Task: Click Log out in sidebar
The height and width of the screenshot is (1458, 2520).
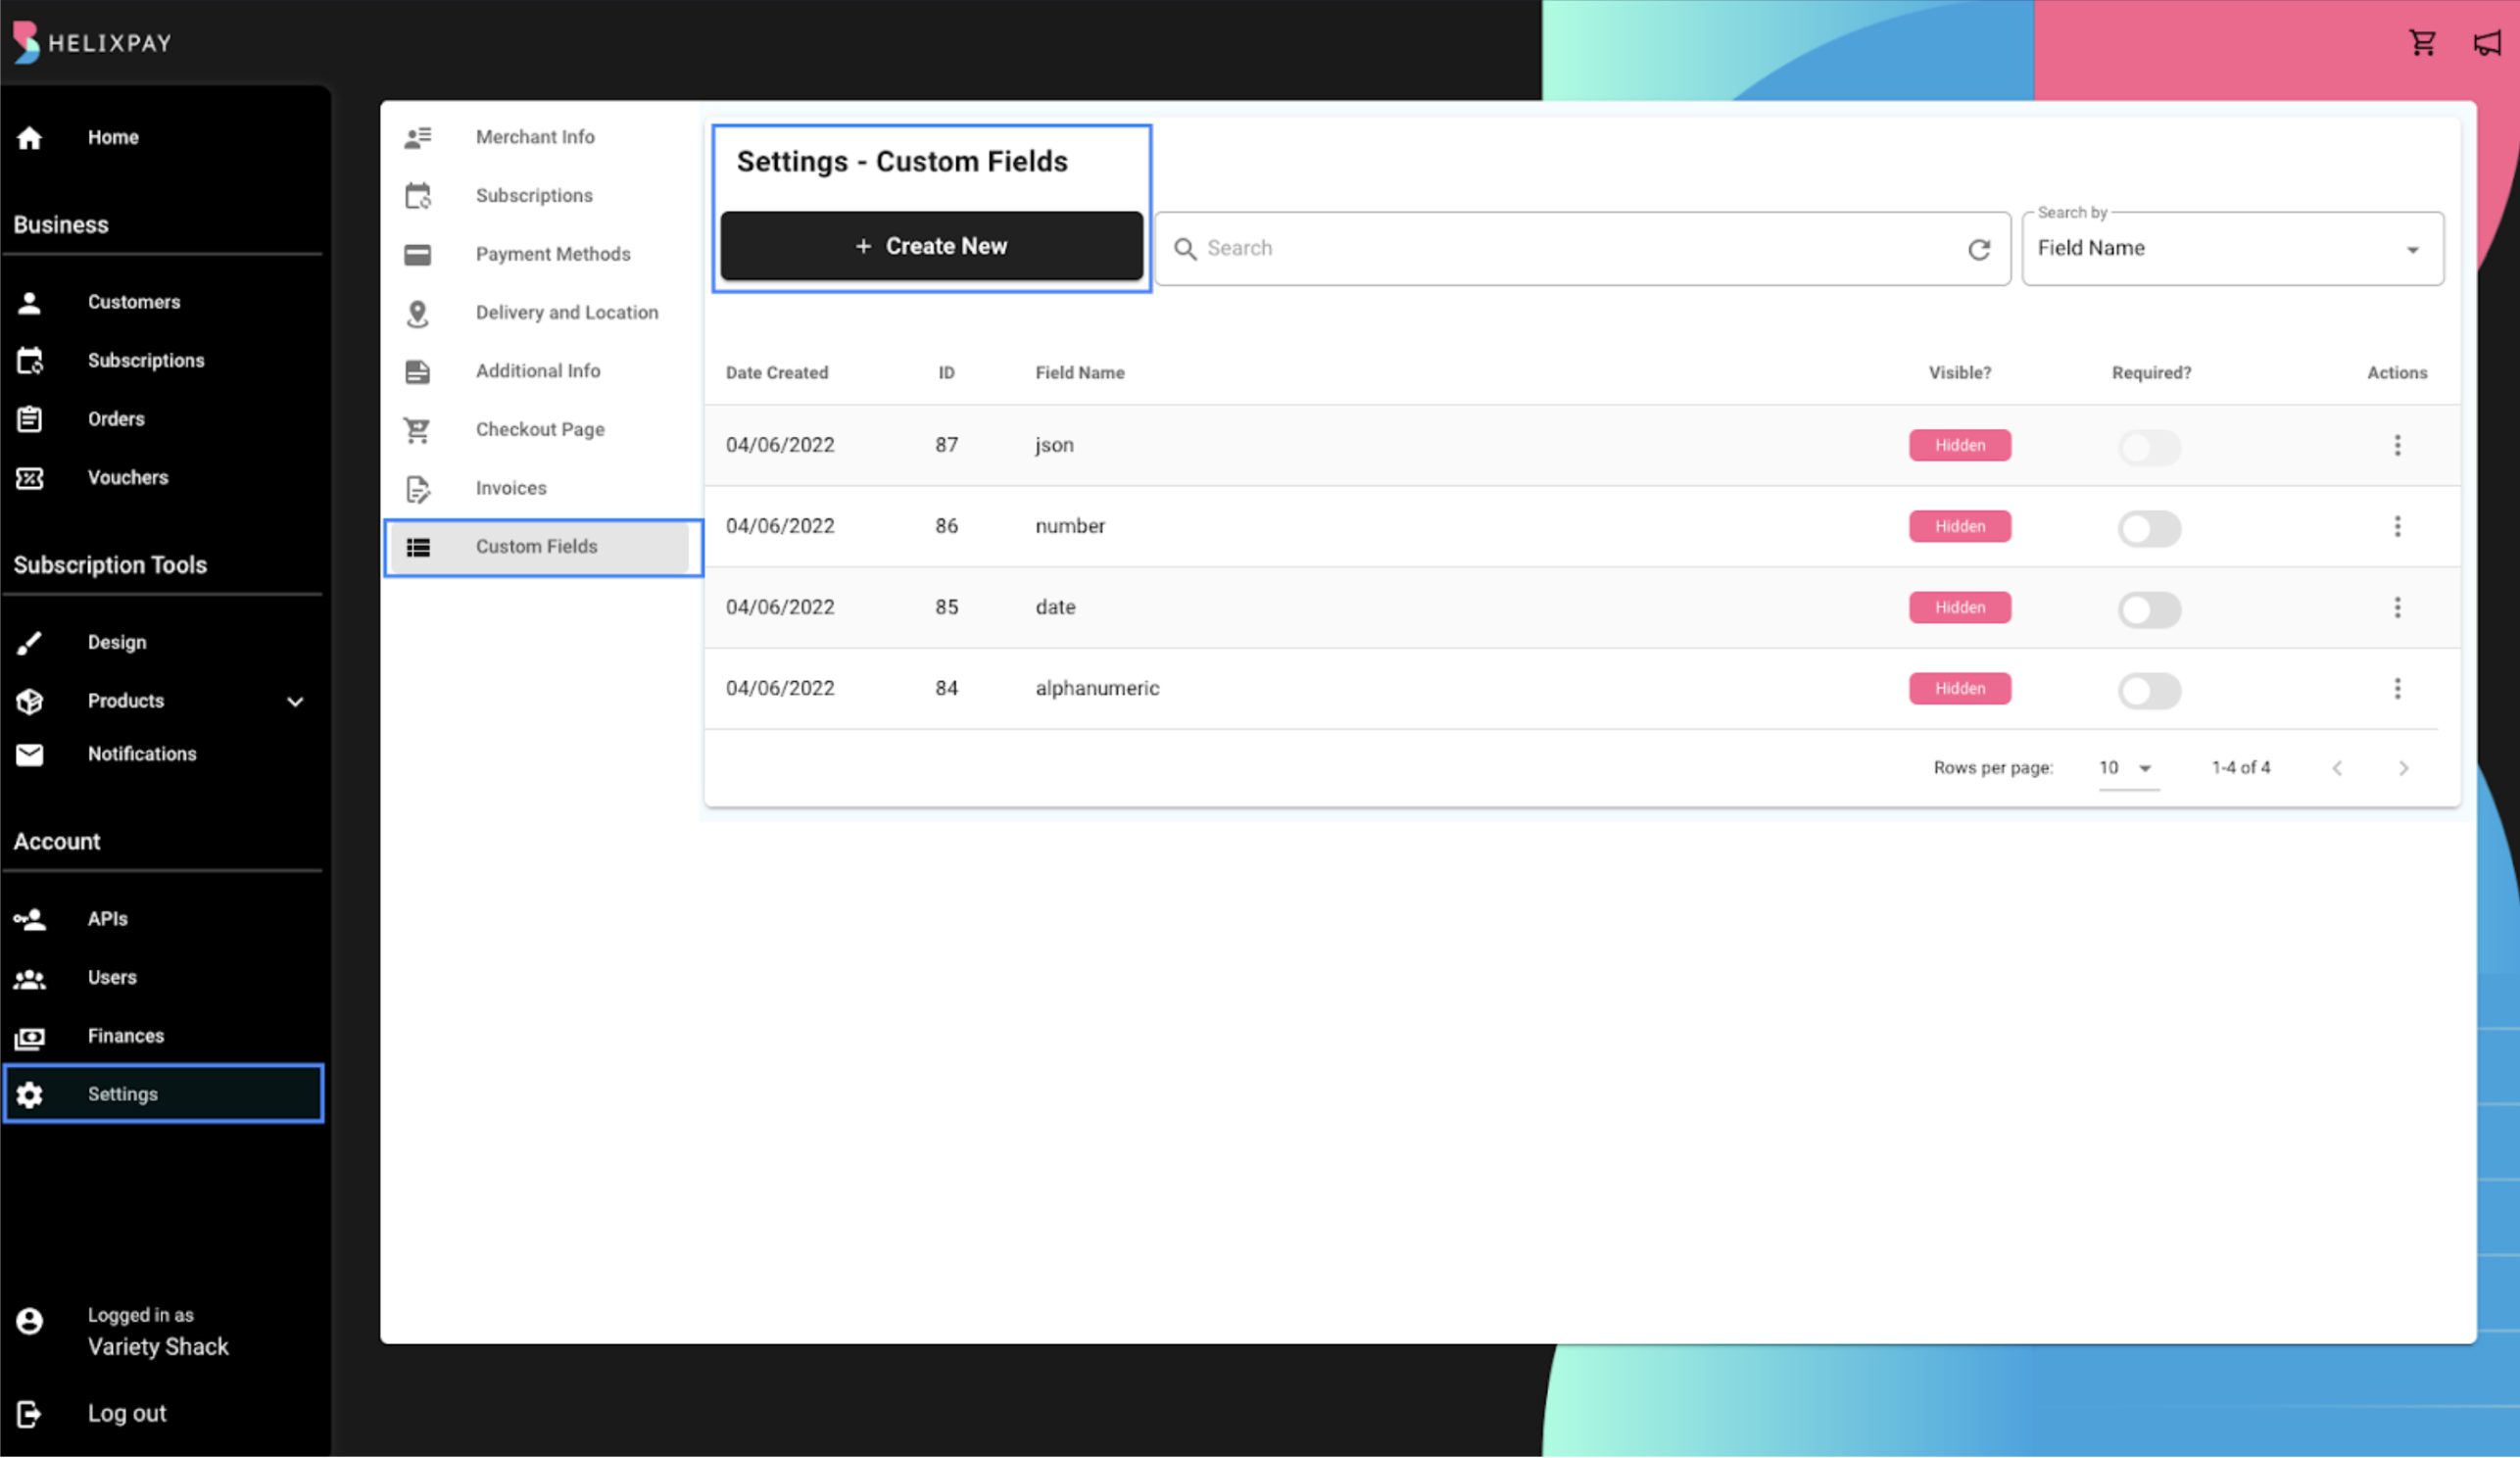Action: point(126,1414)
